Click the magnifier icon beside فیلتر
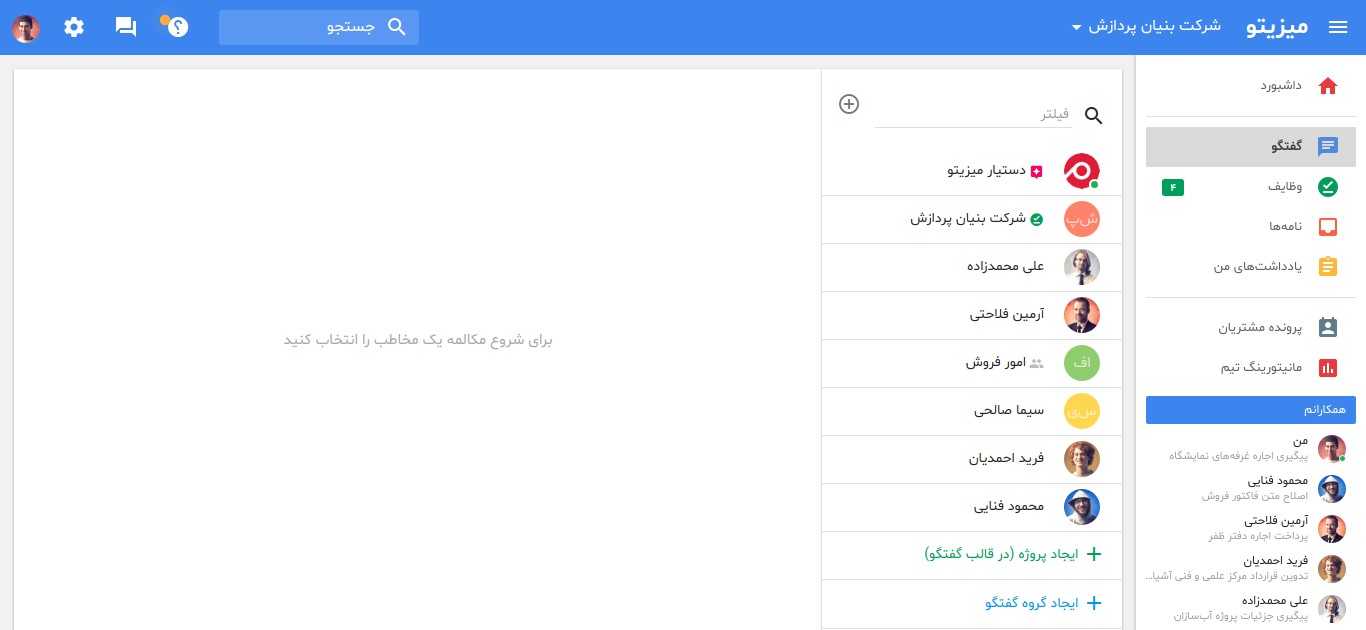The height and width of the screenshot is (630, 1366). [1094, 116]
